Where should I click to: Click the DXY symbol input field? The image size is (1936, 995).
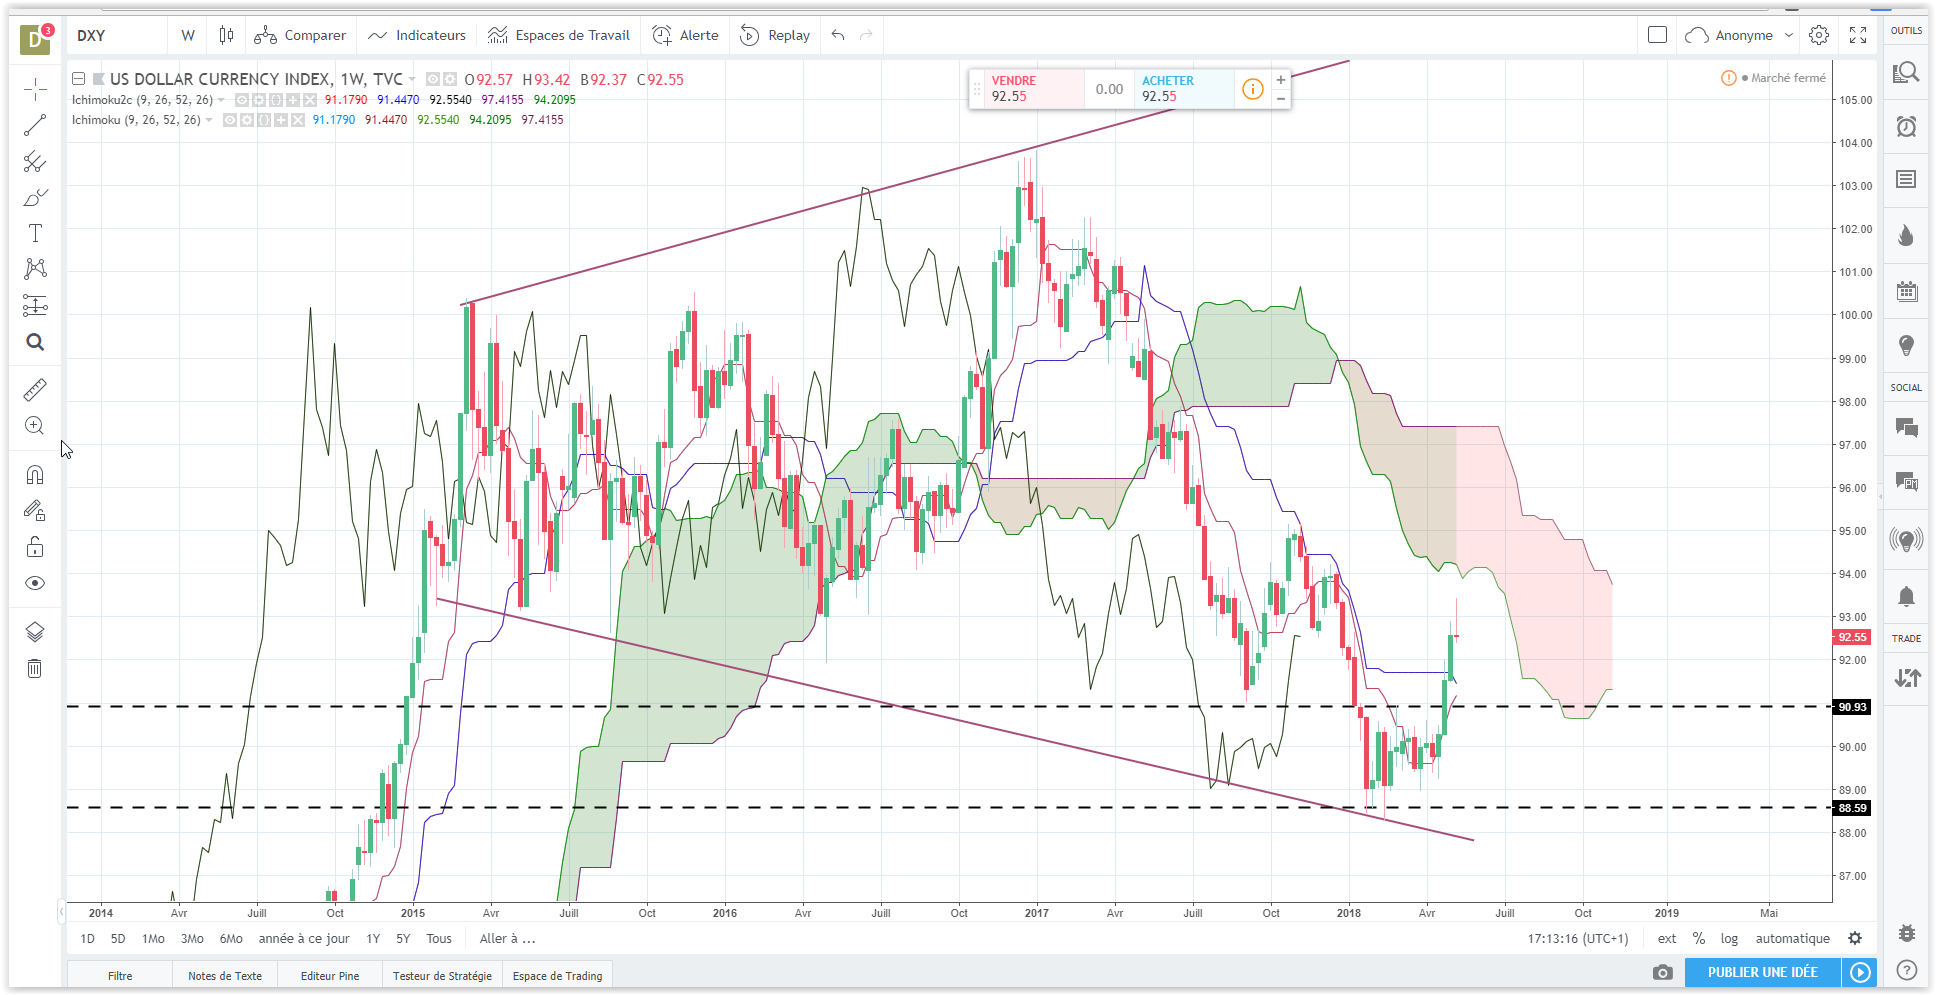118,35
